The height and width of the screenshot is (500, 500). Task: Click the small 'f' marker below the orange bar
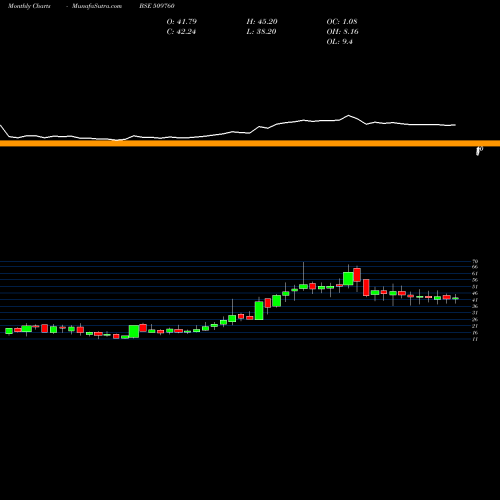point(479,151)
